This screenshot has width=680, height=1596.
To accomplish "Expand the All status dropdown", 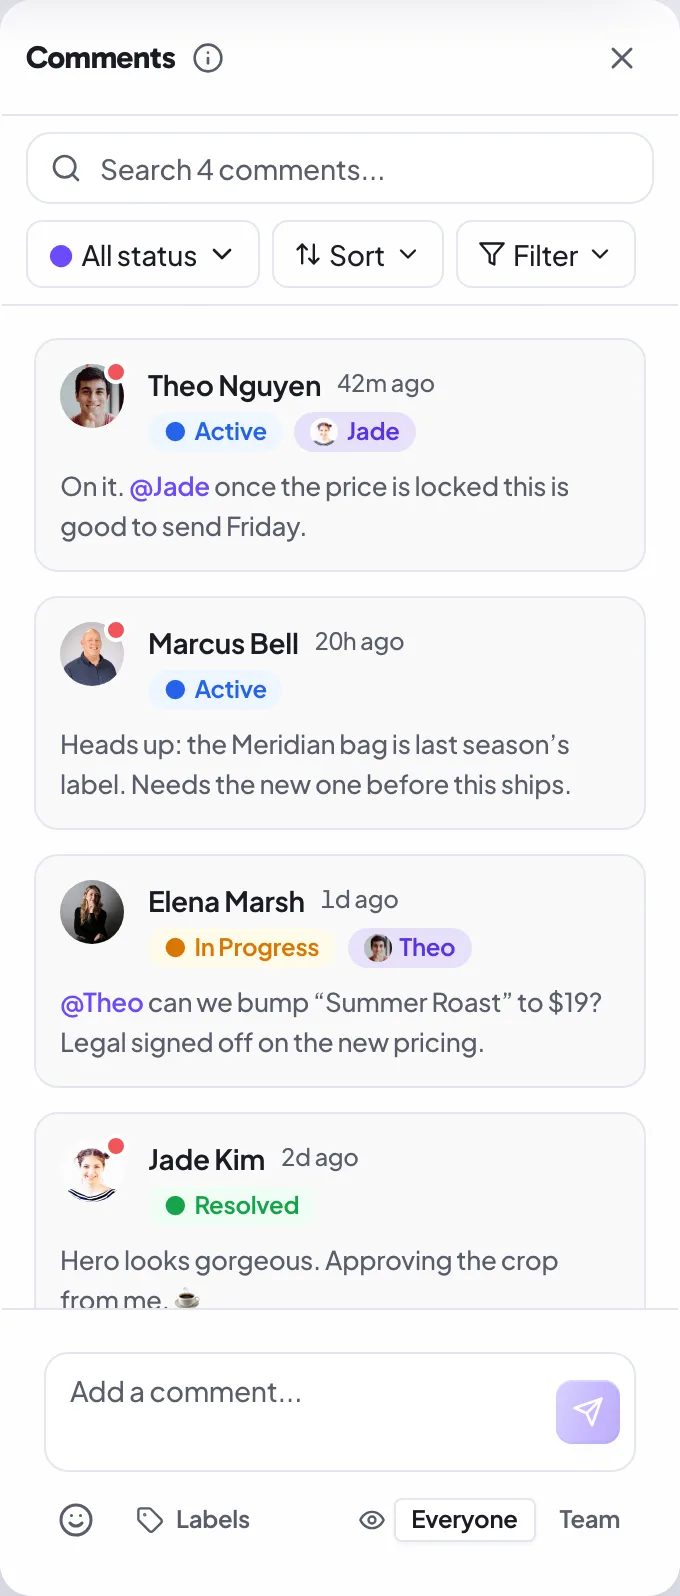I will [143, 254].
